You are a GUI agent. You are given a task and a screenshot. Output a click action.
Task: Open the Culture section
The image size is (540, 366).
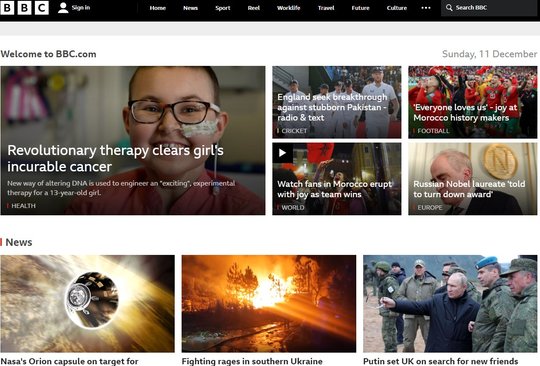click(x=397, y=8)
